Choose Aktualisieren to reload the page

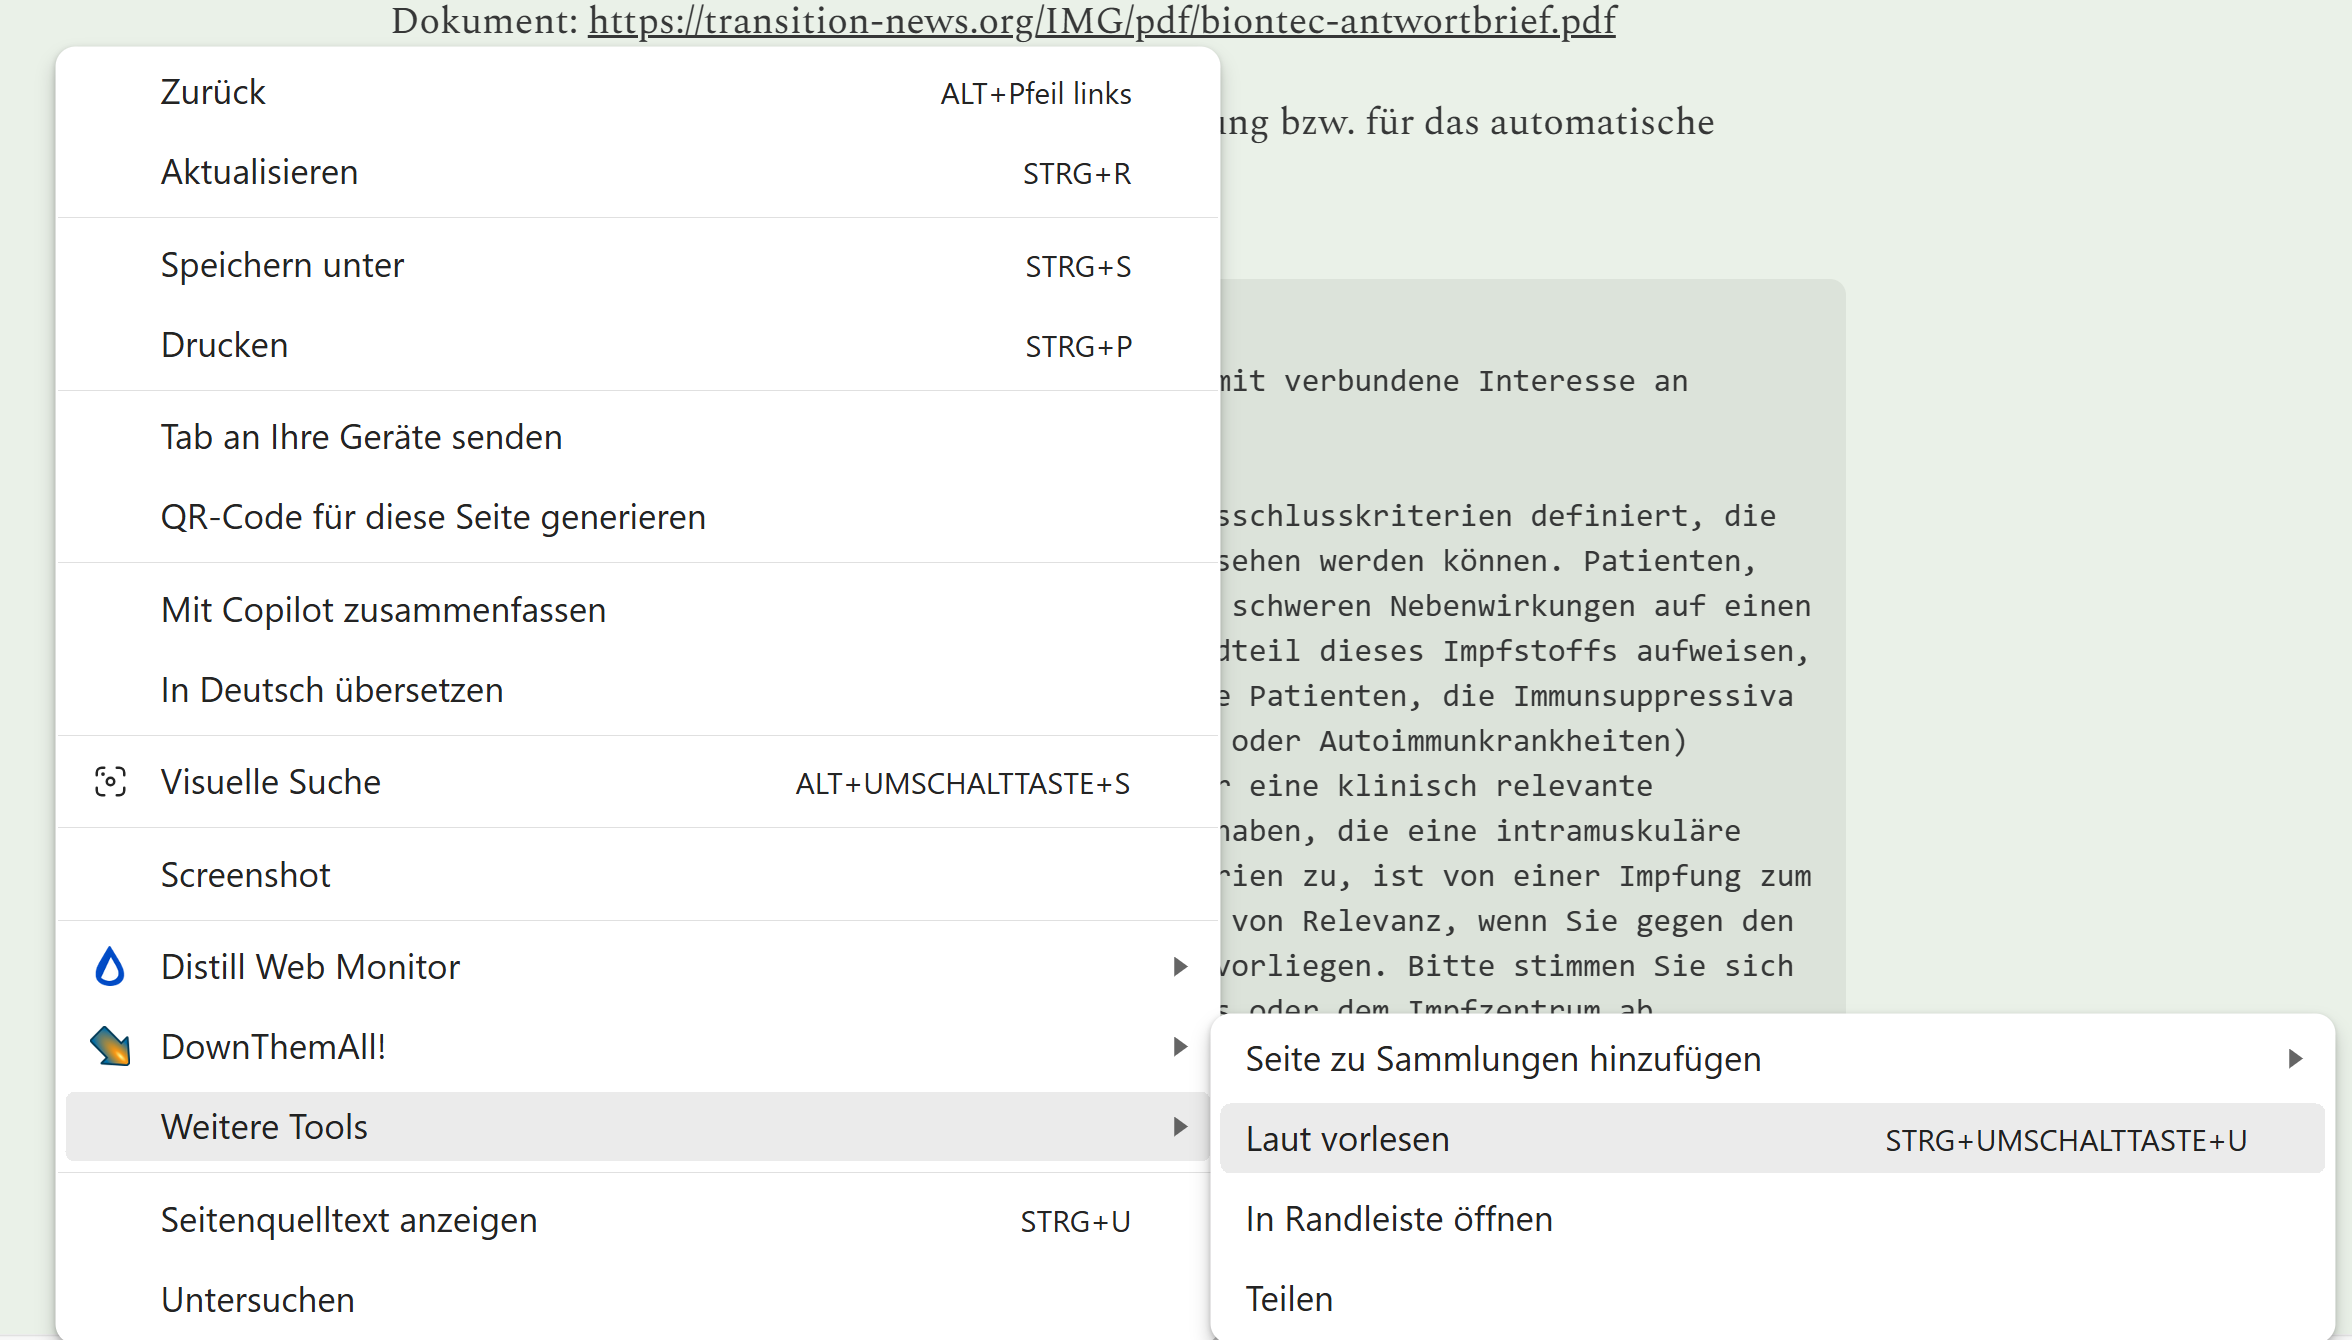click(259, 172)
